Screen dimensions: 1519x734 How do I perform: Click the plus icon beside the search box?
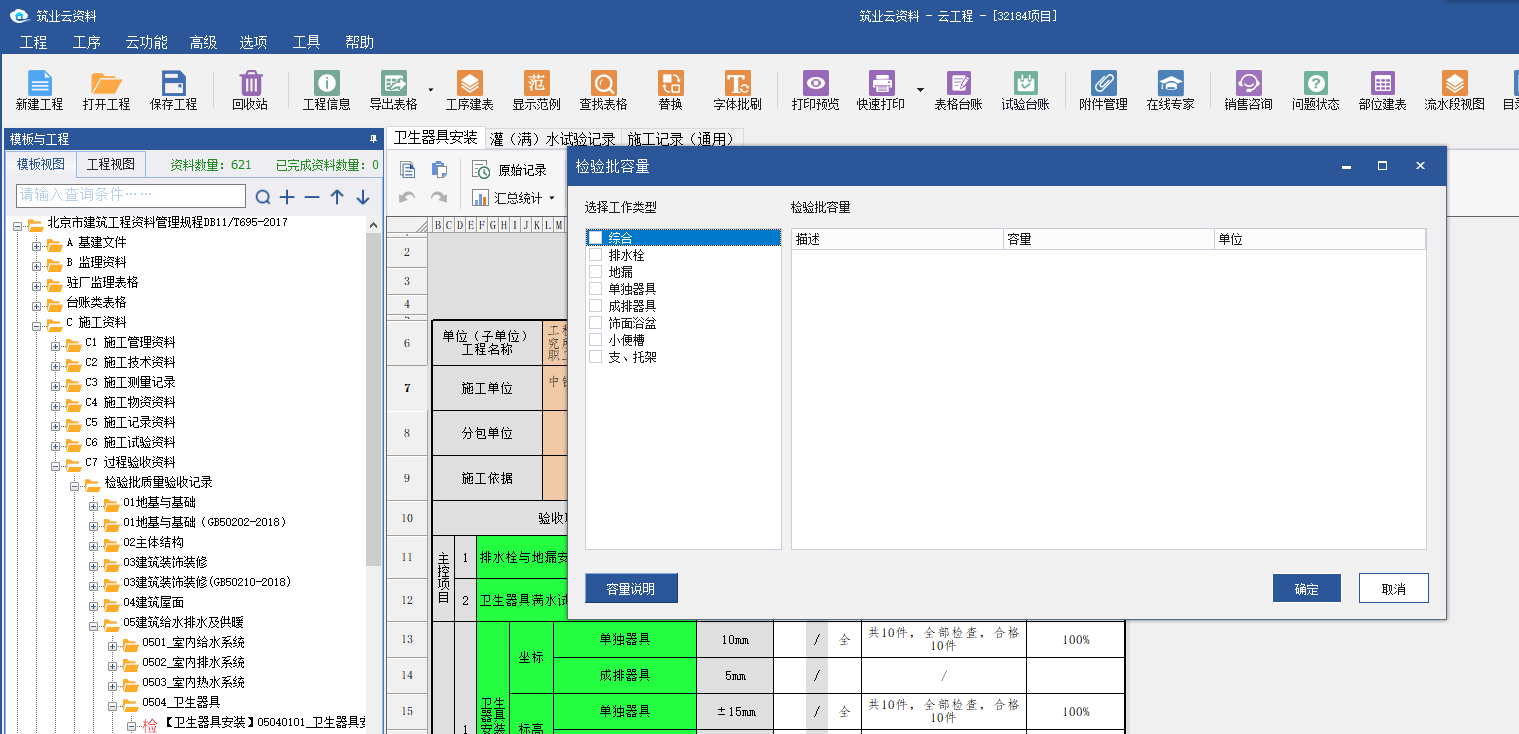coord(287,197)
